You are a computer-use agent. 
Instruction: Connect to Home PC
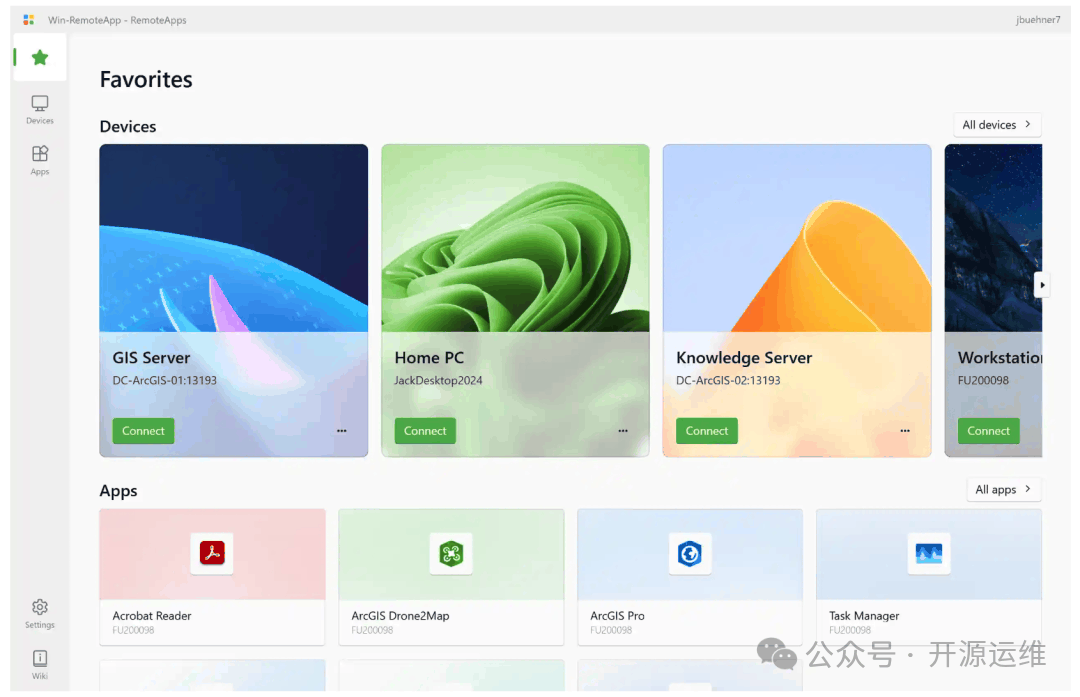click(x=425, y=430)
